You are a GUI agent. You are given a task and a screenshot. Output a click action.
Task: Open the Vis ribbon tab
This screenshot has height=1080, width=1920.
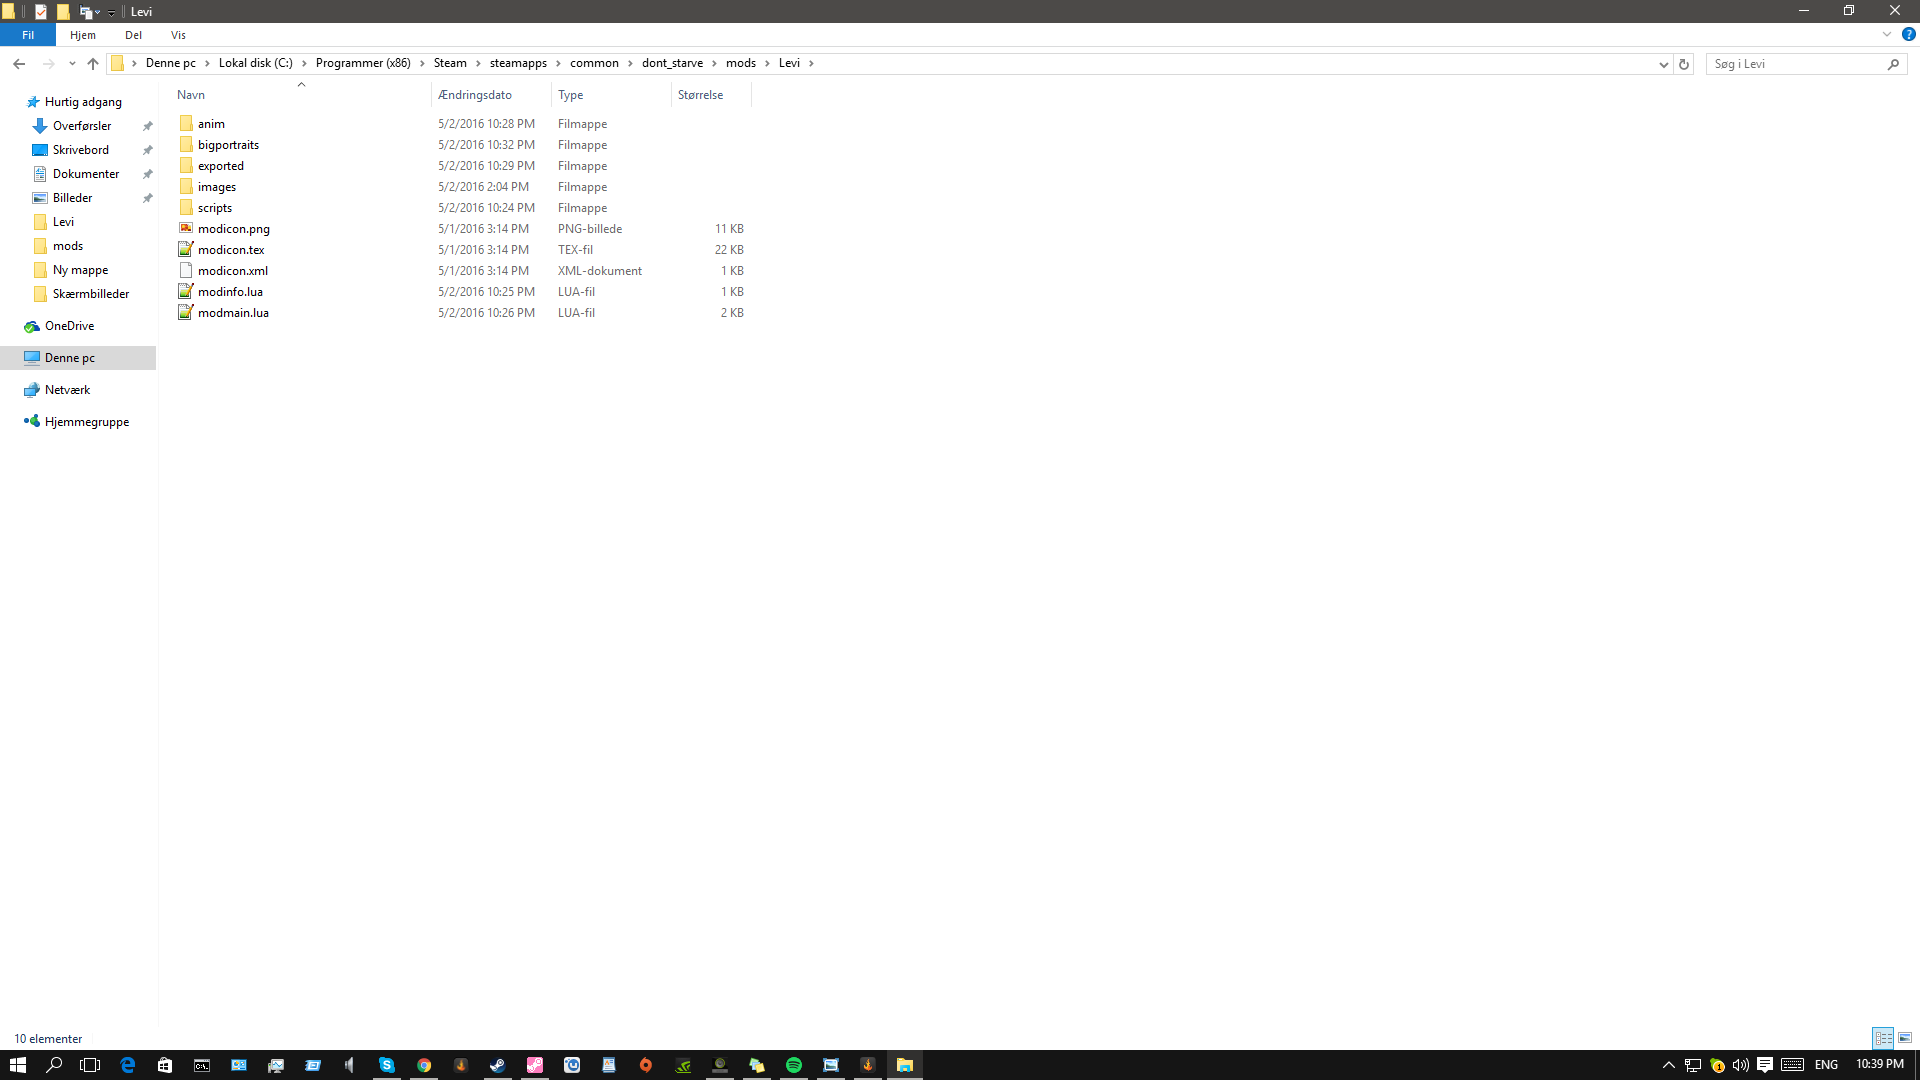(178, 35)
